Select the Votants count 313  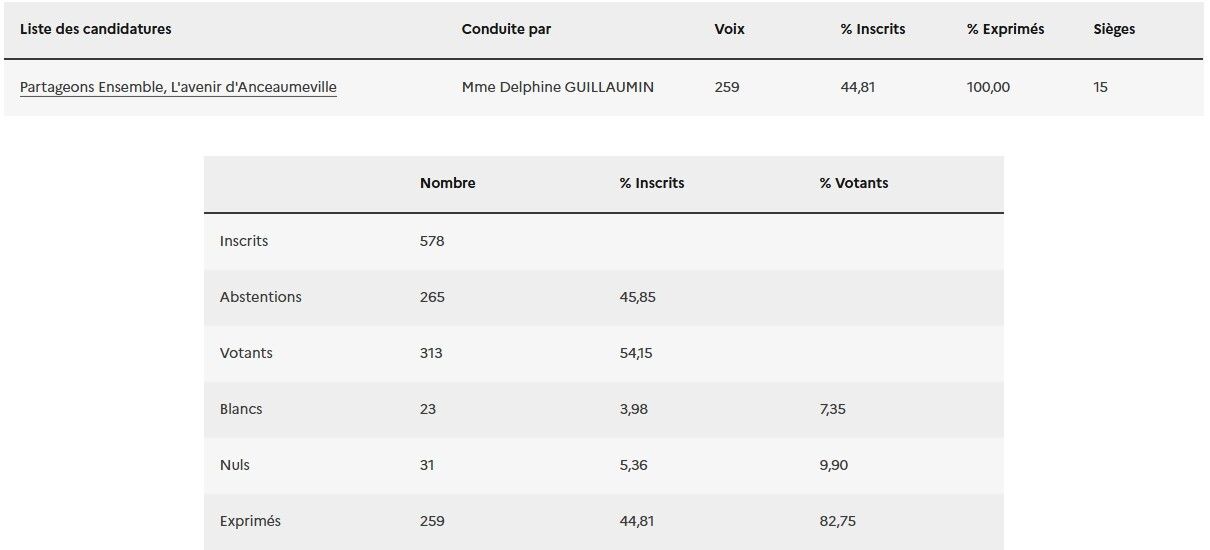tap(431, 353)
